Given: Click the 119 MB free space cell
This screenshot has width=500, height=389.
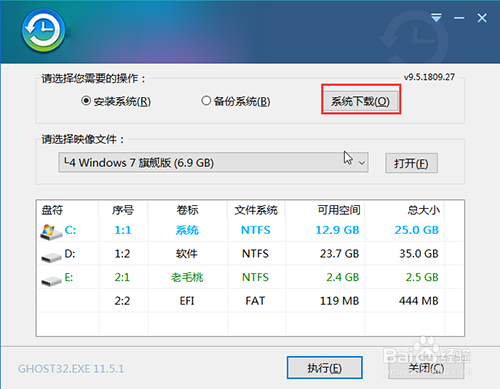Looking at the screenshot, I should click(339, 301).
